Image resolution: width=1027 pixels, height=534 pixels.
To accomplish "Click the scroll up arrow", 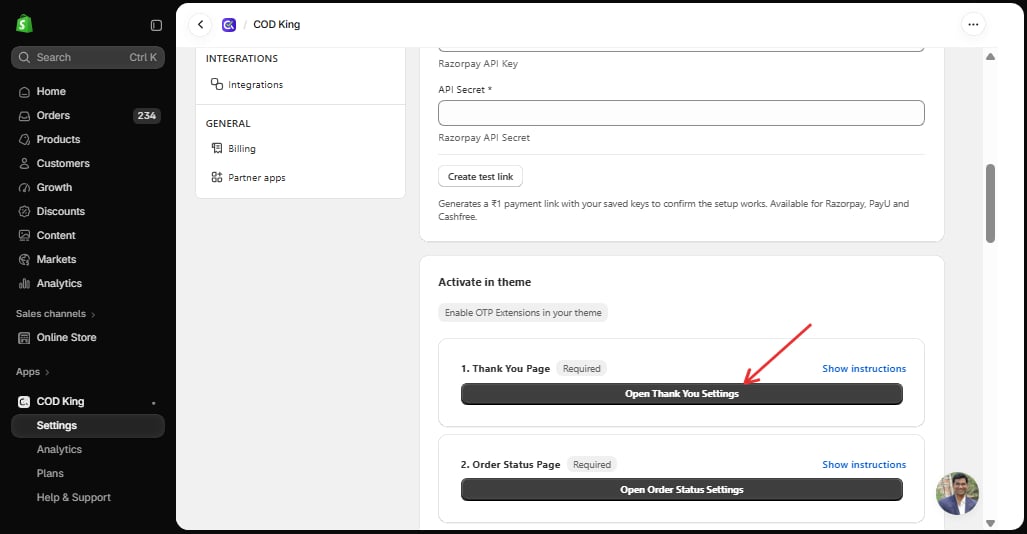I will click(x=990, y=57).
